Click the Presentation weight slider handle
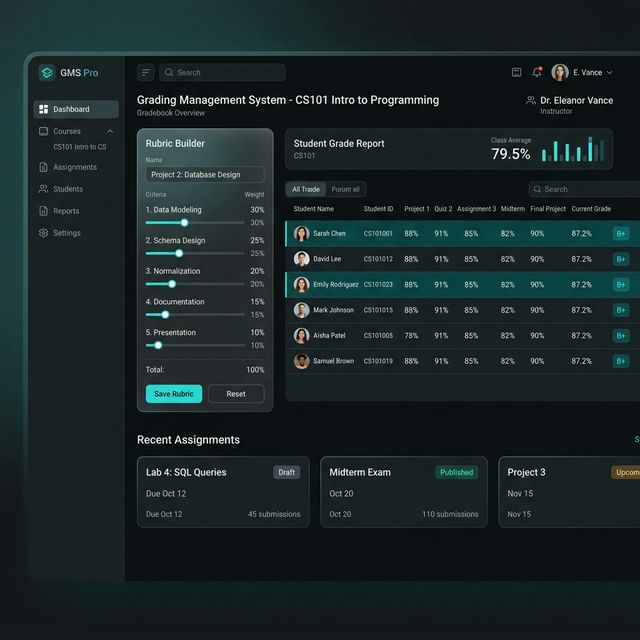The height and width of the screenshot is (640, 640). coord(158,345)
